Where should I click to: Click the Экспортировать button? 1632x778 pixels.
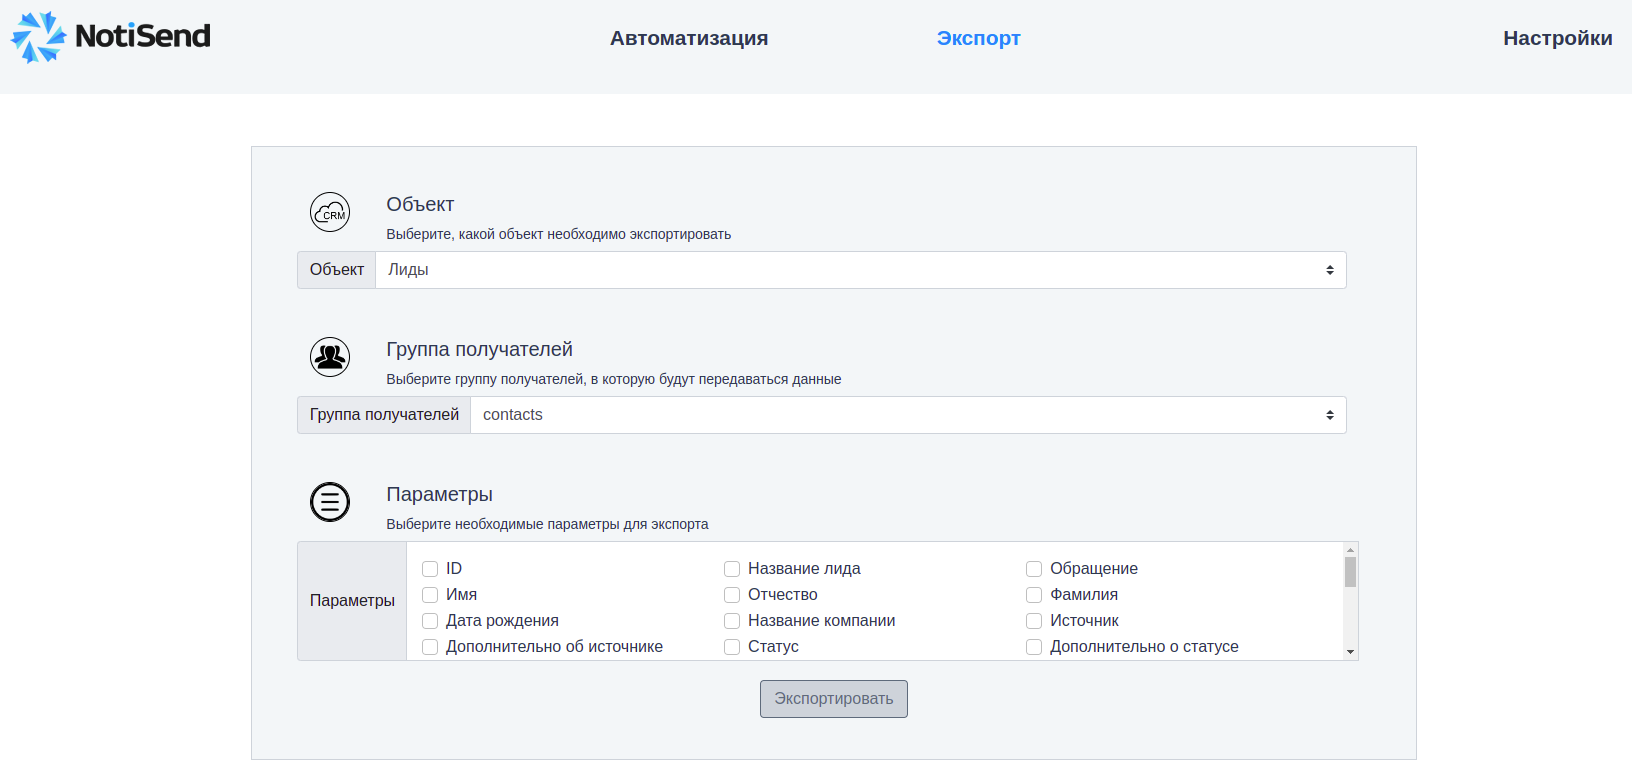click(x=834, y=699)
